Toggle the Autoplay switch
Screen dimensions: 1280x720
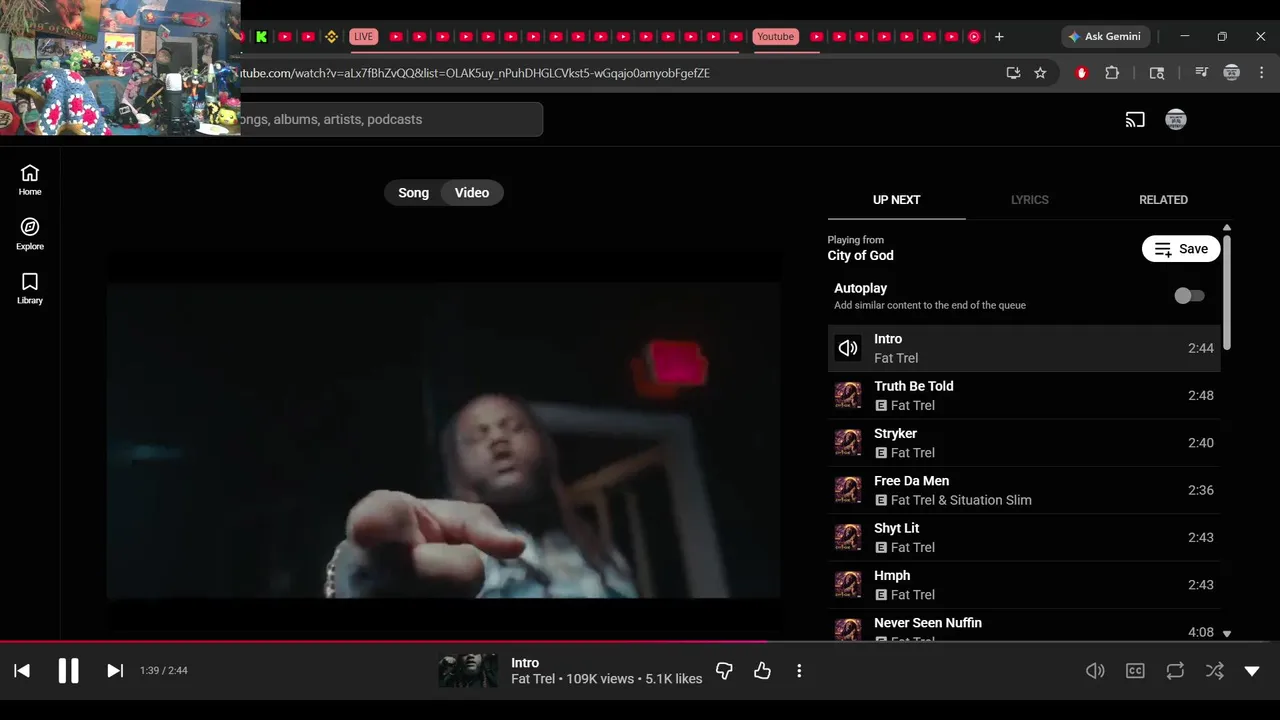pos(1189,296)
